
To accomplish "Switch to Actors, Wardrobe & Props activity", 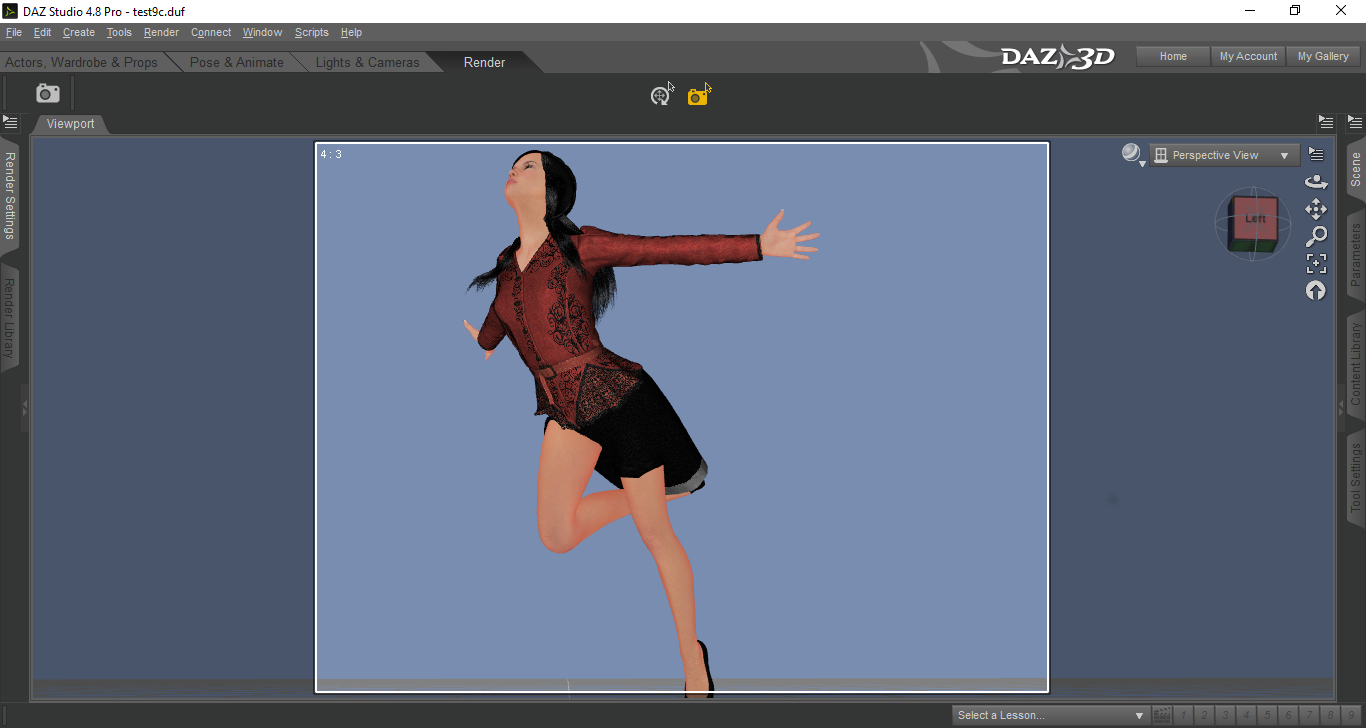I will coord(82,62).
